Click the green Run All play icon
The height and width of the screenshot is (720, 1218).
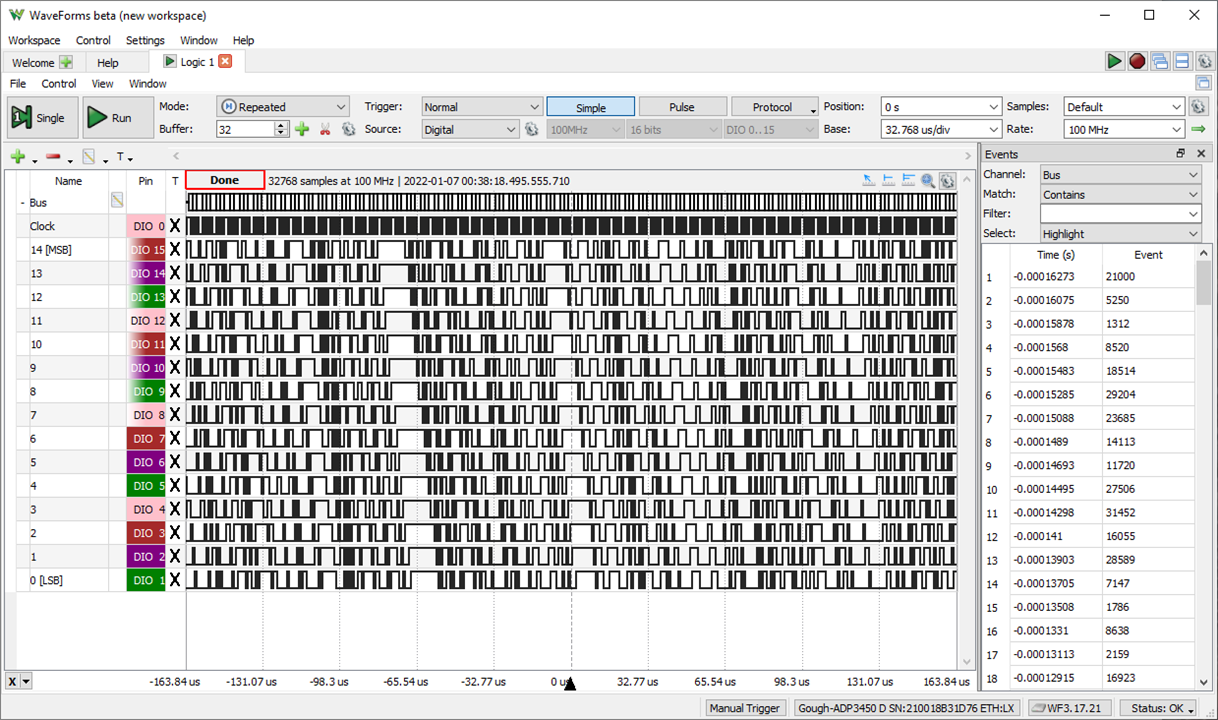coord(1114,62)
